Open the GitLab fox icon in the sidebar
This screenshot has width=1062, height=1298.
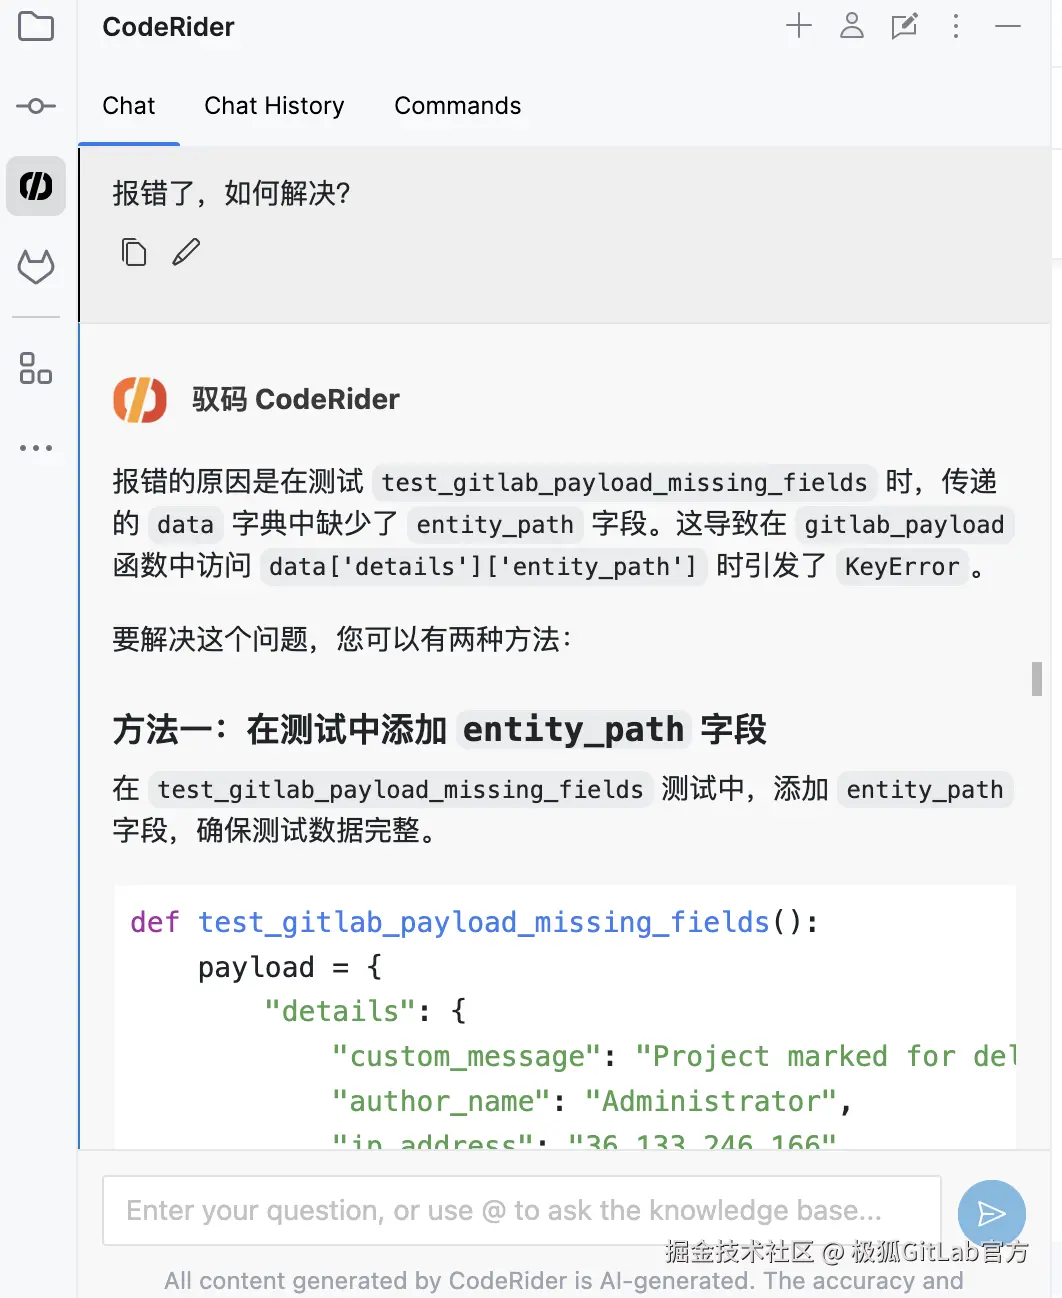[x=36, y=267]
